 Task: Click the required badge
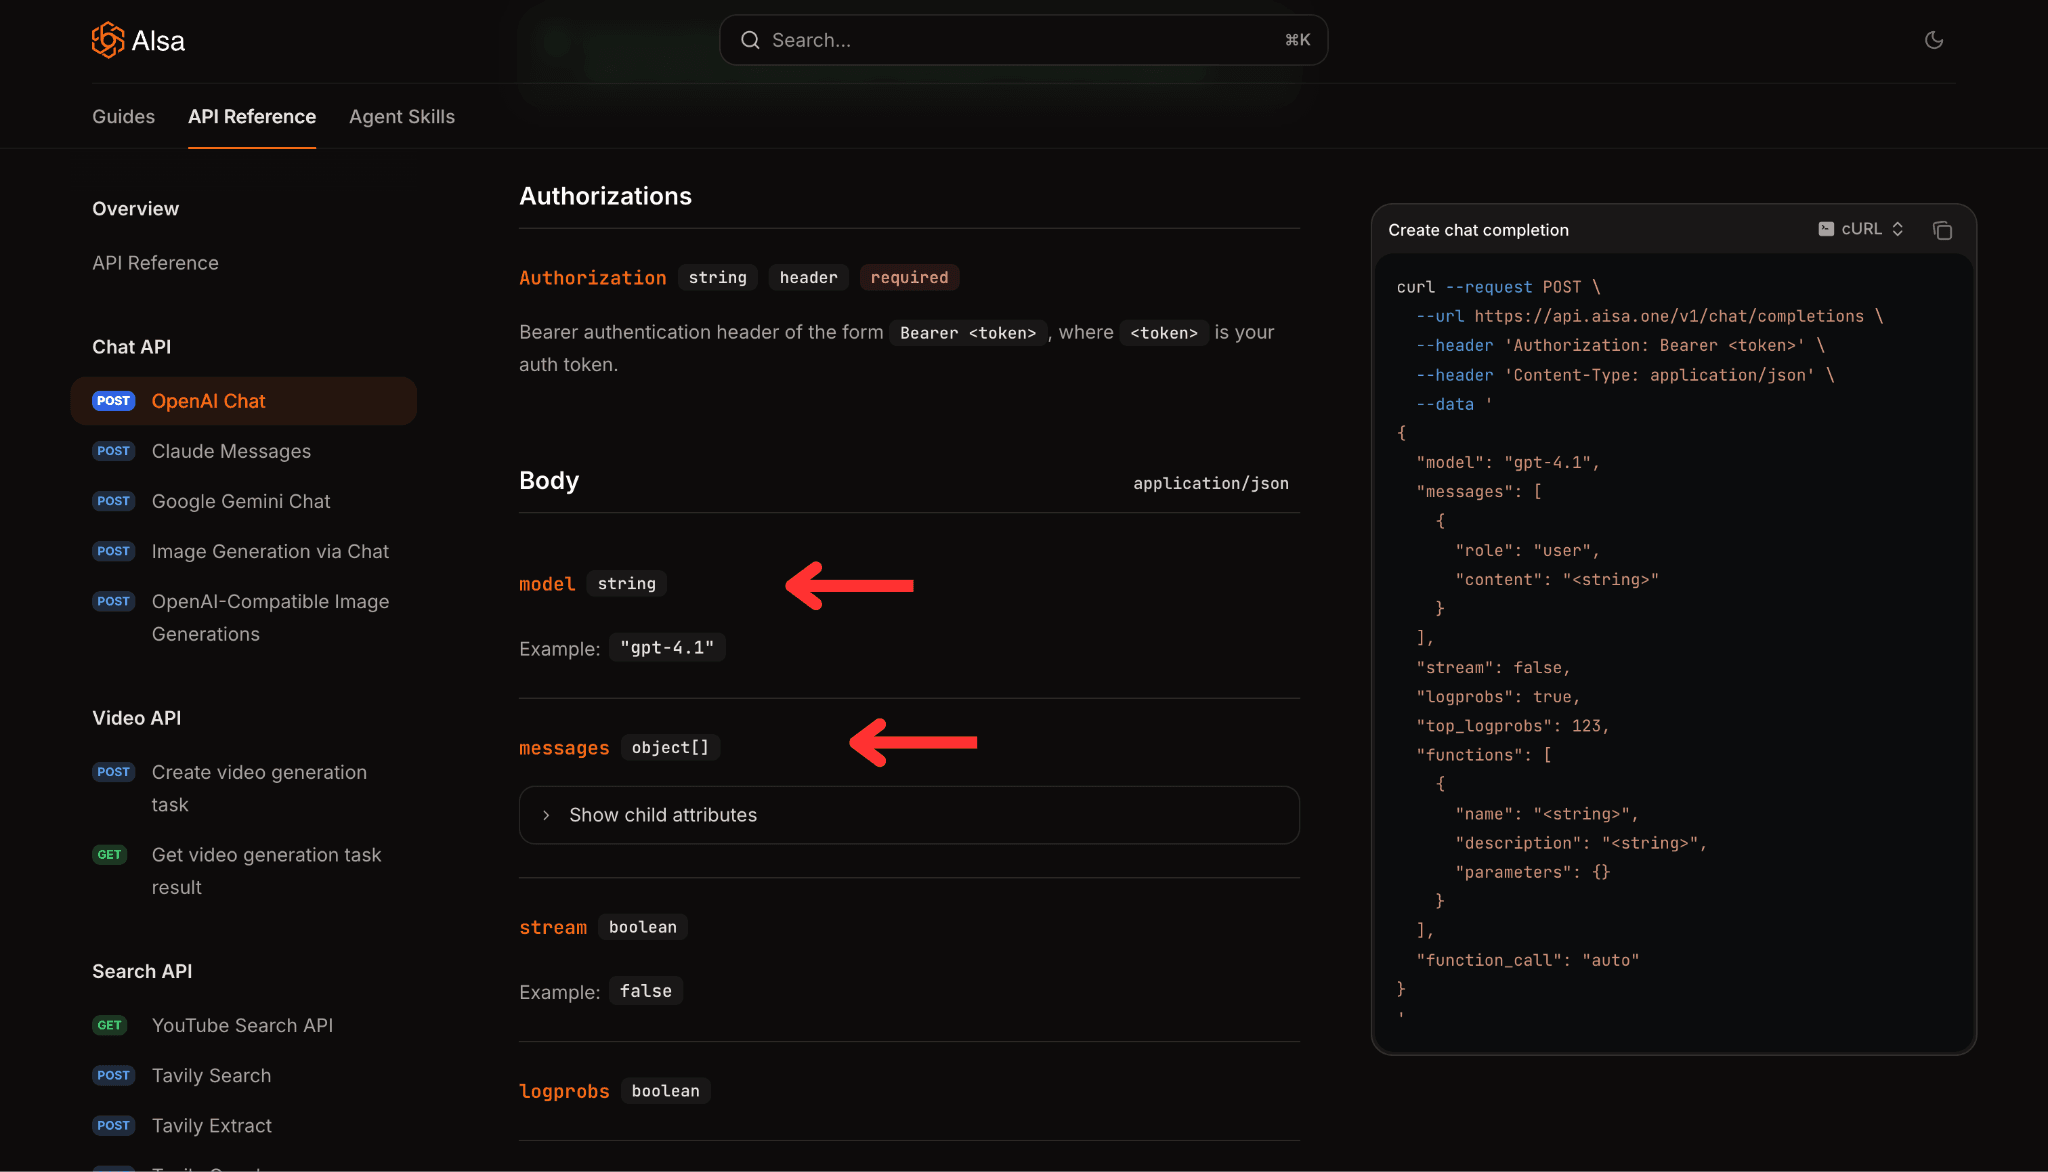click(x=909, y=277)
